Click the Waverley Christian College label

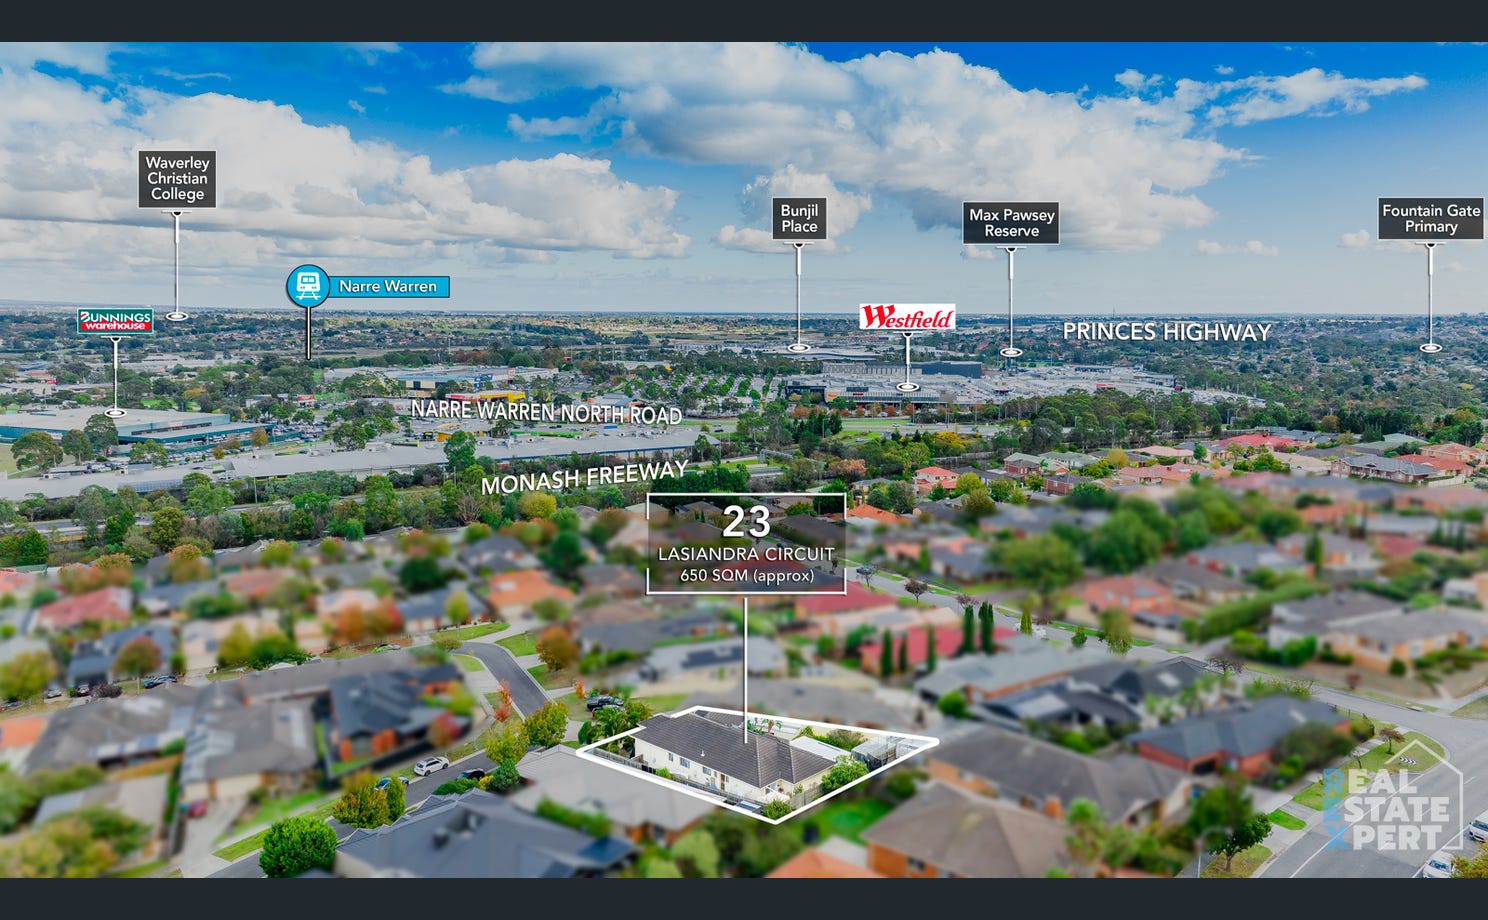(x=177, y=179)
